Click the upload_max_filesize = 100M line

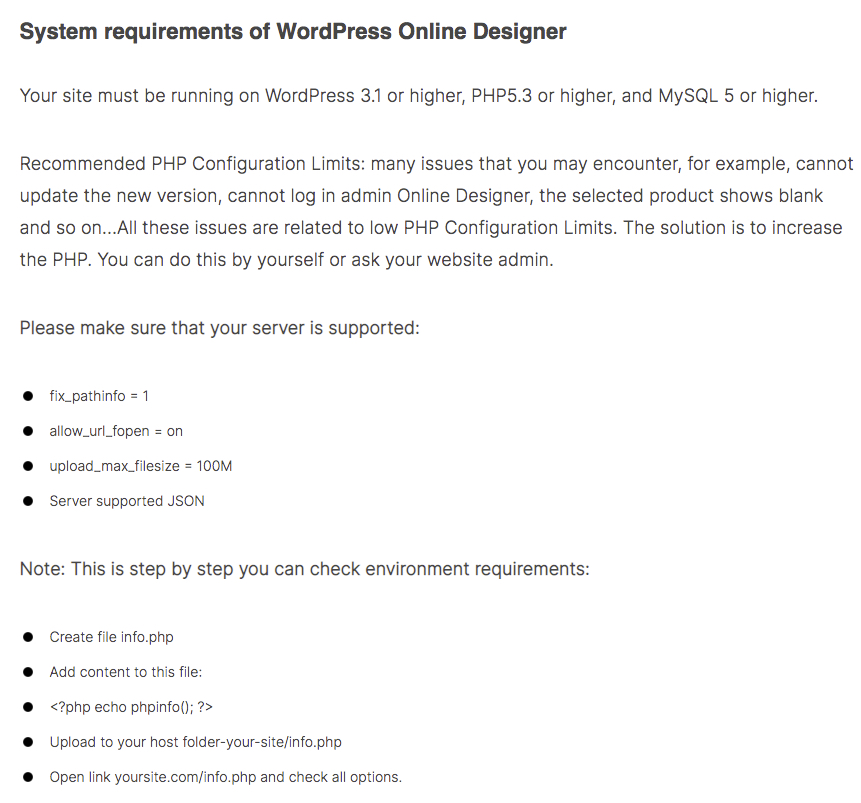tap(141, 466)
